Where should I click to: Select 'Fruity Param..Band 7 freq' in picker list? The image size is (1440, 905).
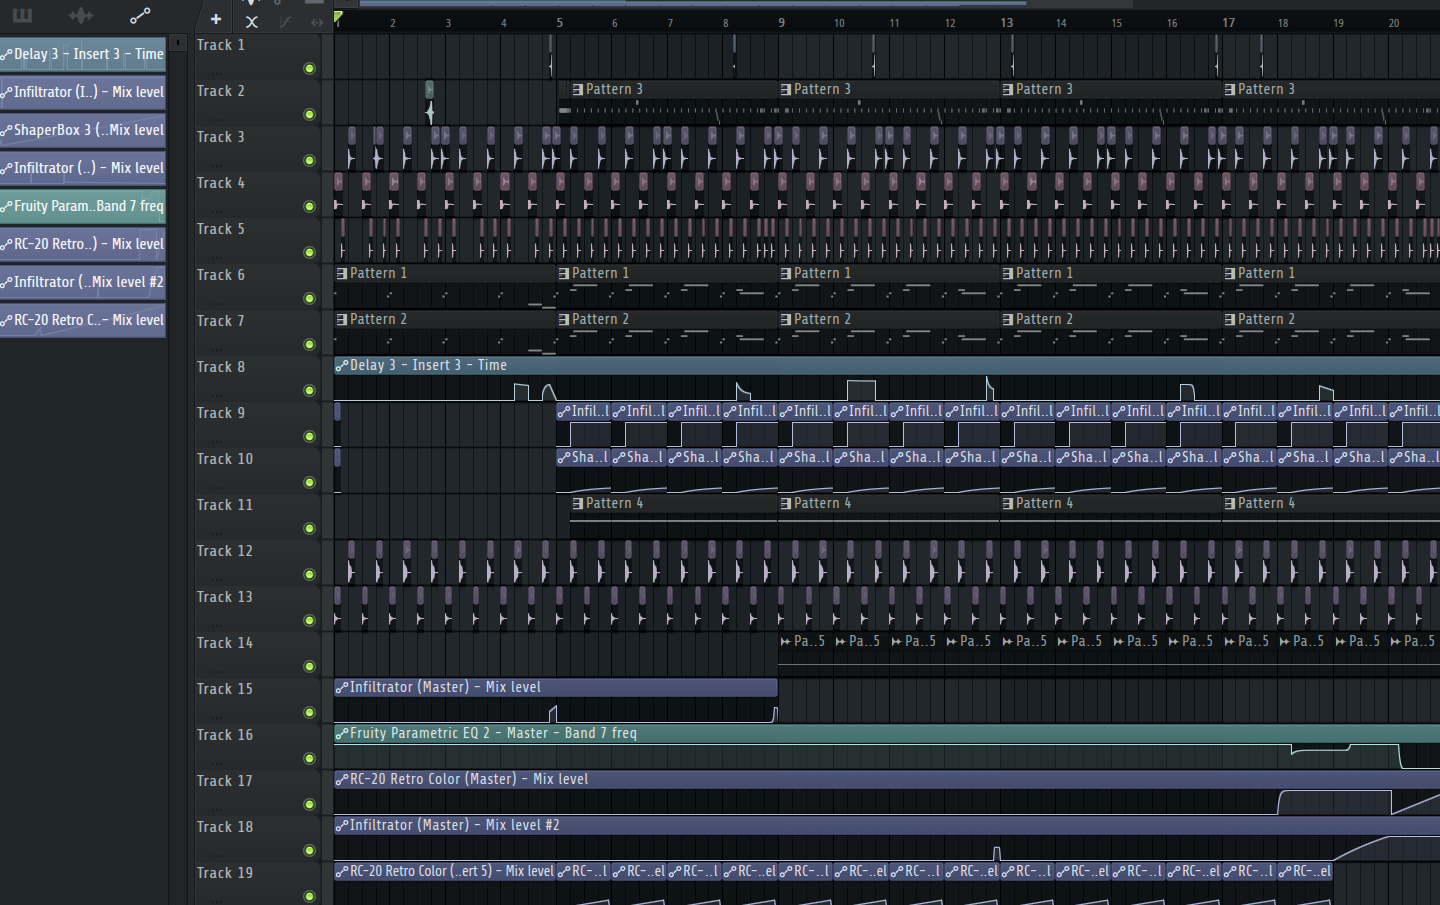(83, 206)
